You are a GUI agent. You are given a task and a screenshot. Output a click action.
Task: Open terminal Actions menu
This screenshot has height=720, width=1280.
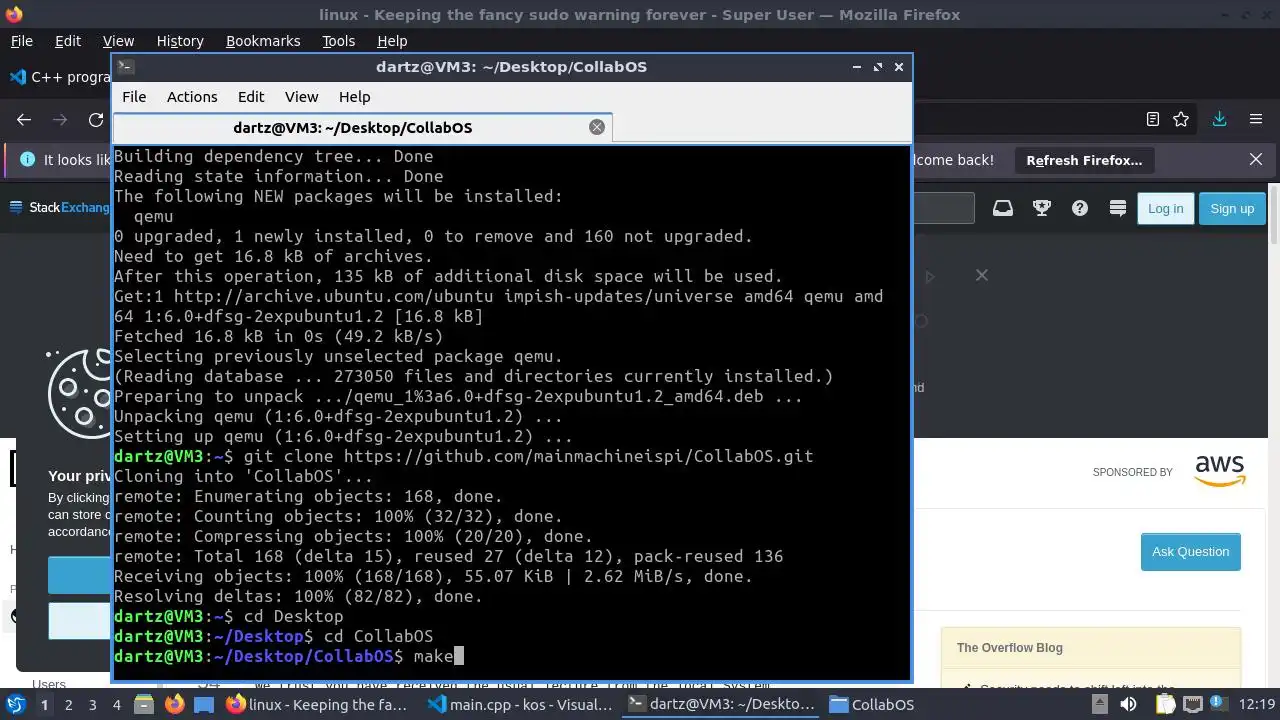coord(192,97)
